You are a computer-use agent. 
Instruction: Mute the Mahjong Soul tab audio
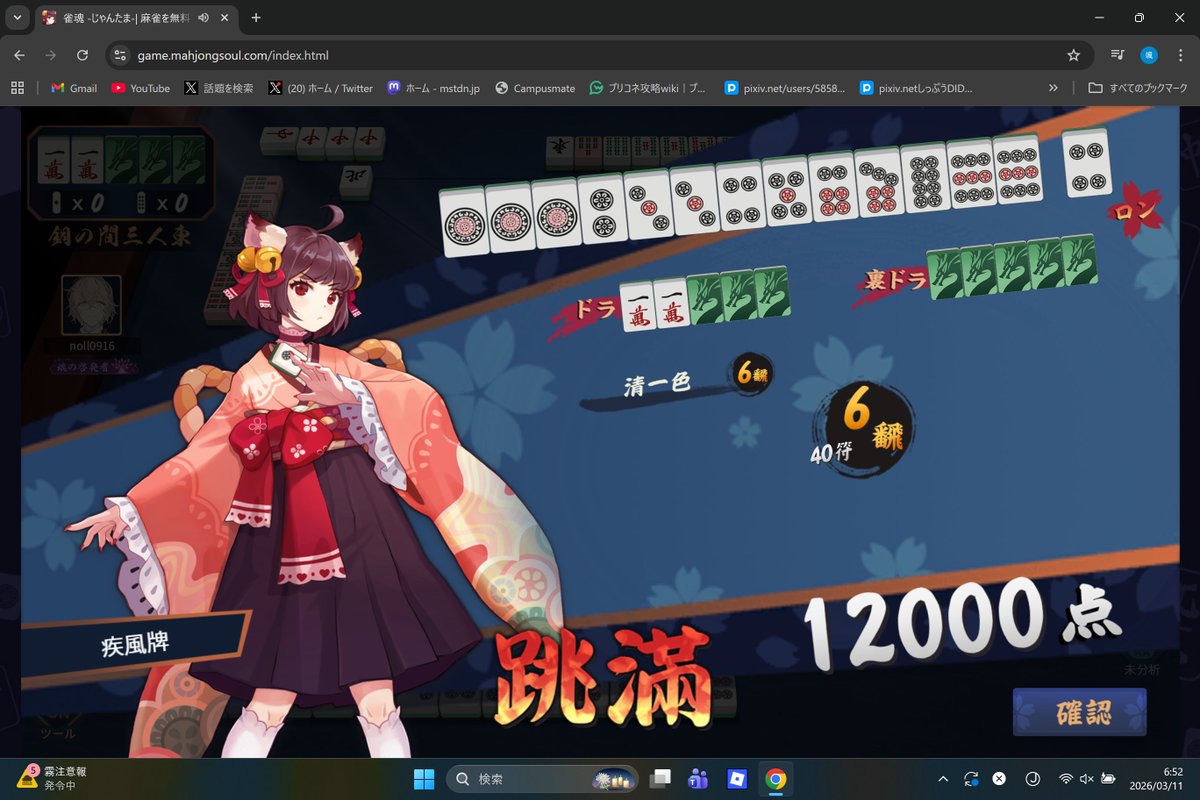click(x=204, y=17)
